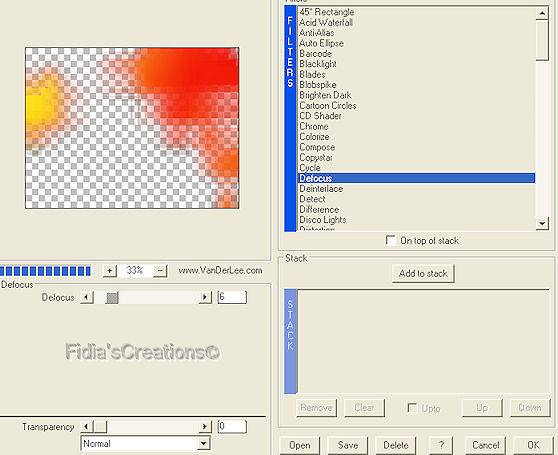The height and width of the screenshot is (455, 558).
Task: Zoom out with the minus button
Action: [x=160, y=271]
